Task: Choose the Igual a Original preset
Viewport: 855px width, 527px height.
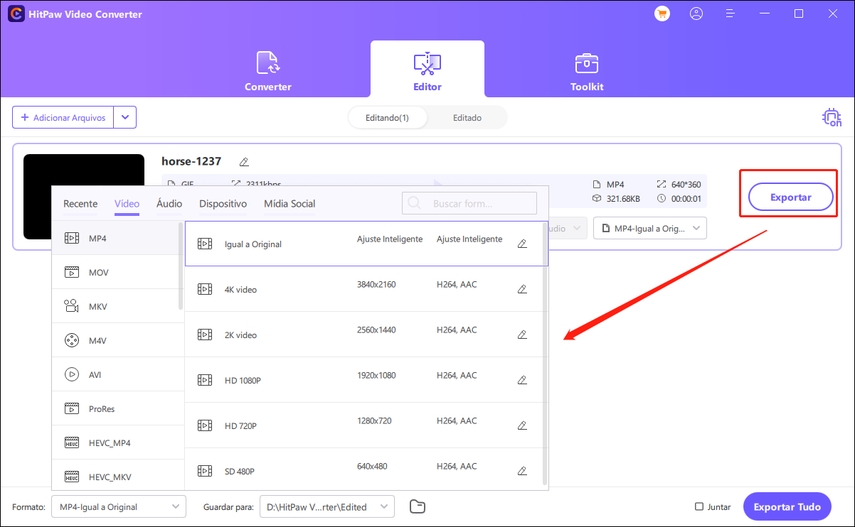Action: (x=364, y=244)
